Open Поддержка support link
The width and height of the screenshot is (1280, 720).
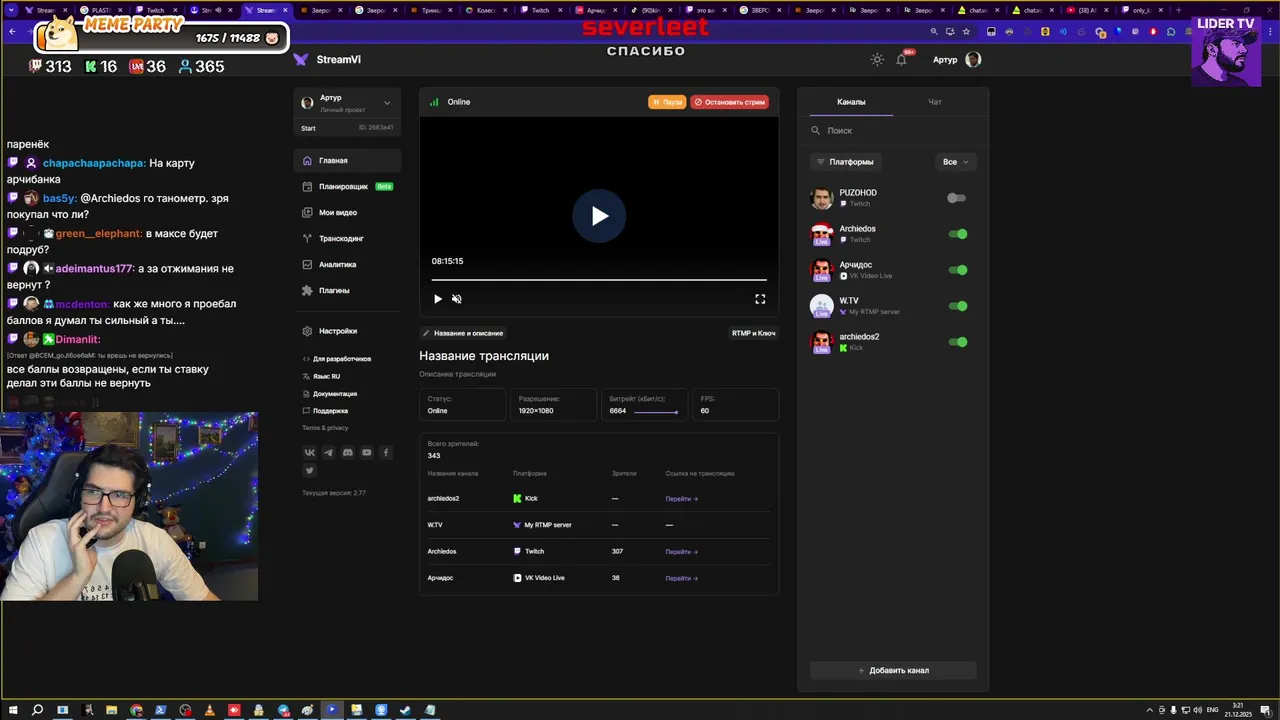pyautogui.click(x=325, y=410)
